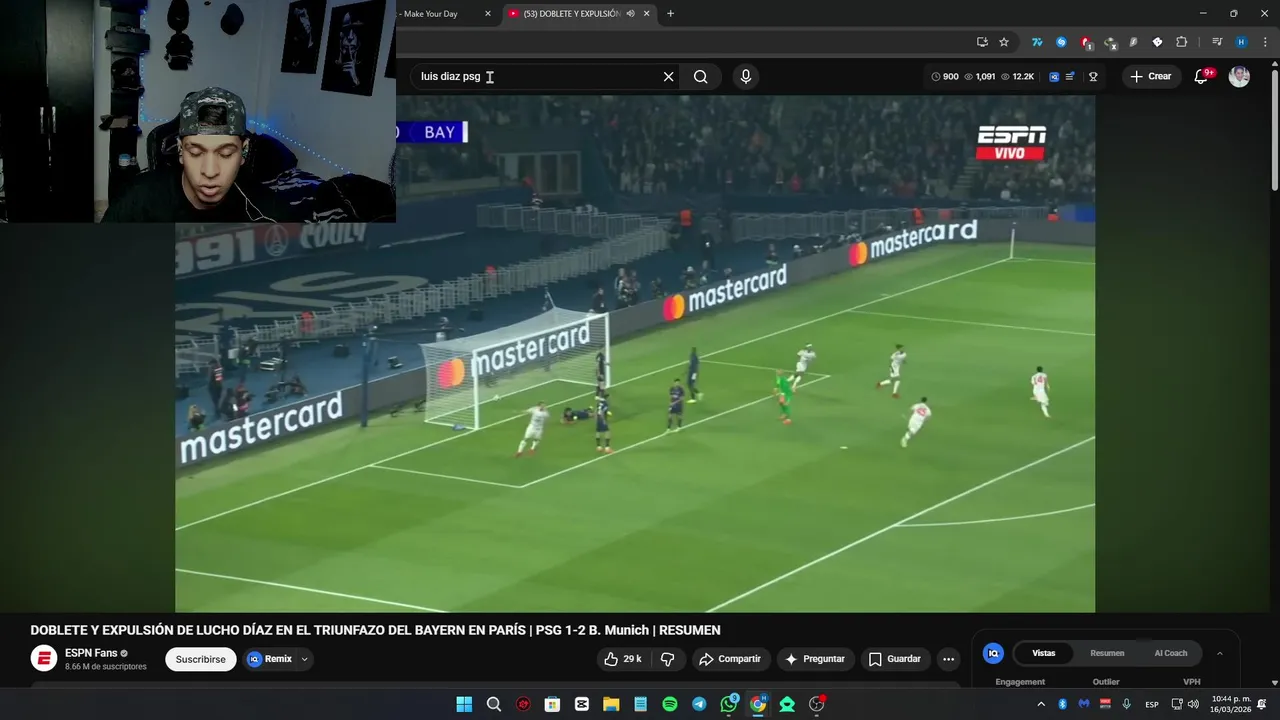1280x720 pixels.
Task: Click the Engagement label in vidIQ panel
Action: [1020, 682]
